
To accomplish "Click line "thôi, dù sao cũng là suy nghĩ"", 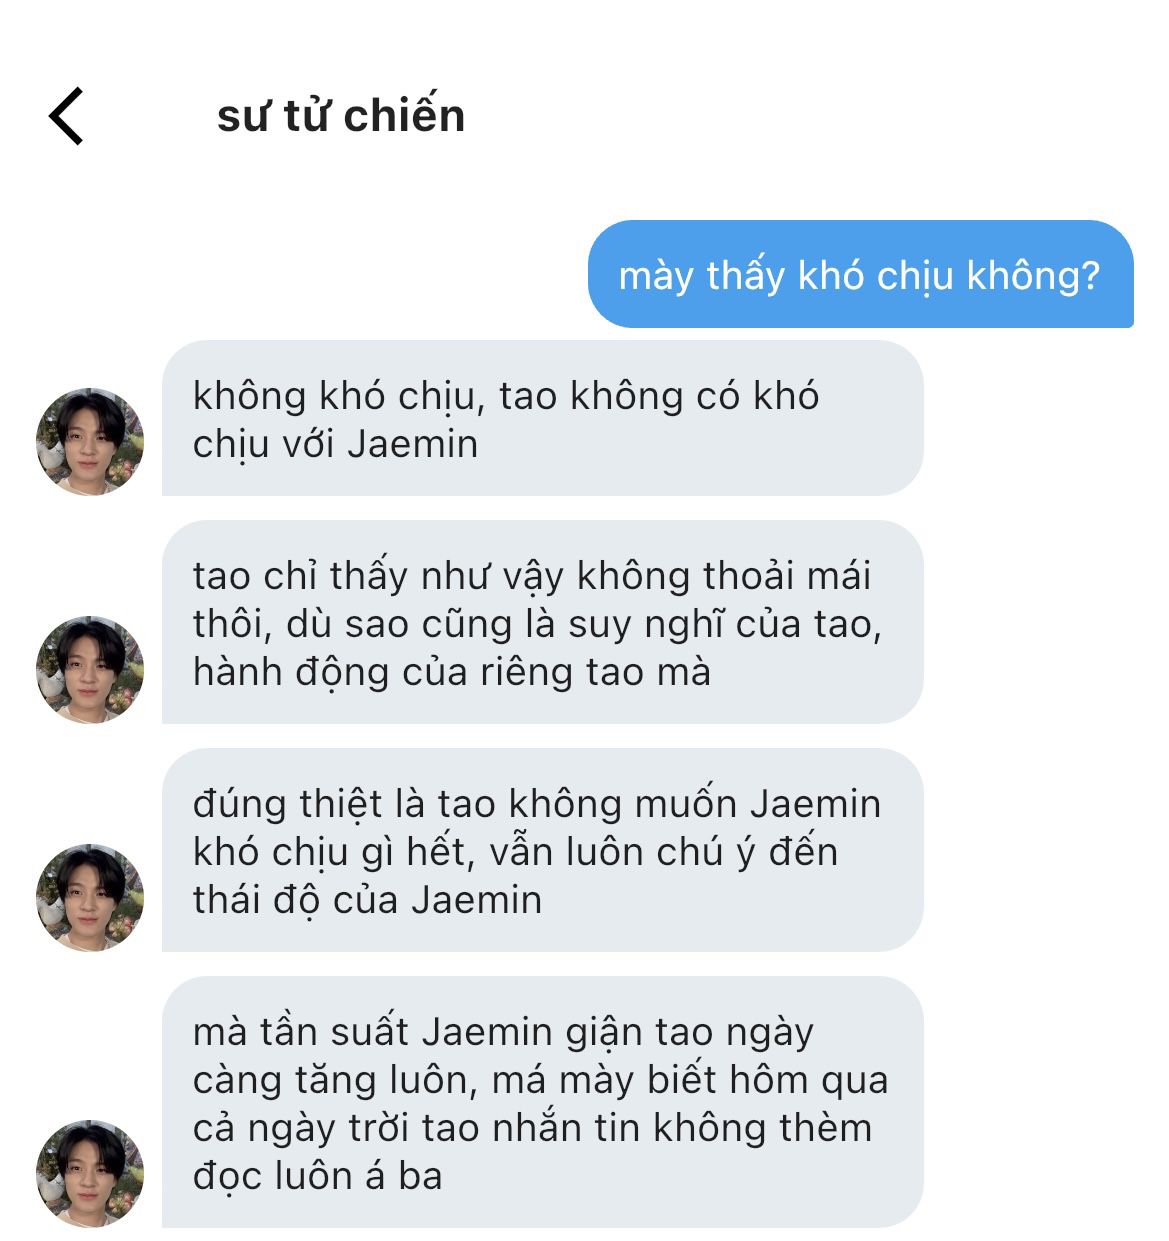I will coord(537,624).
